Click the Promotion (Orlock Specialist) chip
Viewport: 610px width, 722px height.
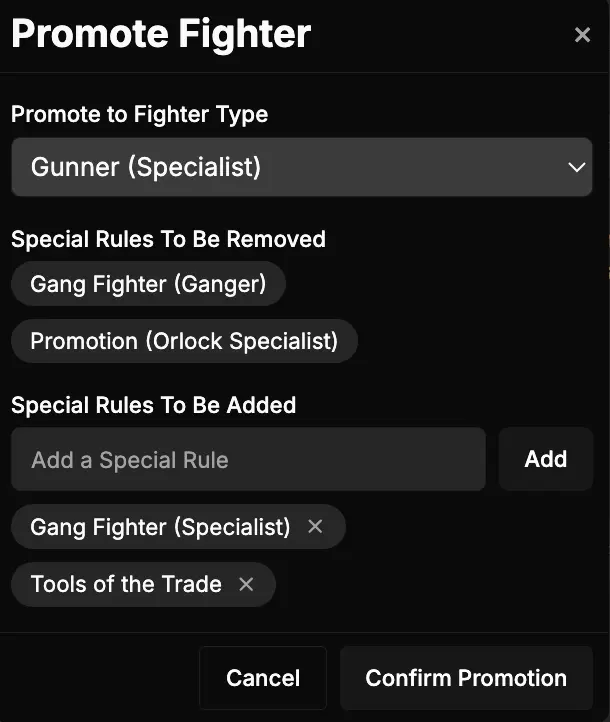click(184, 341)
